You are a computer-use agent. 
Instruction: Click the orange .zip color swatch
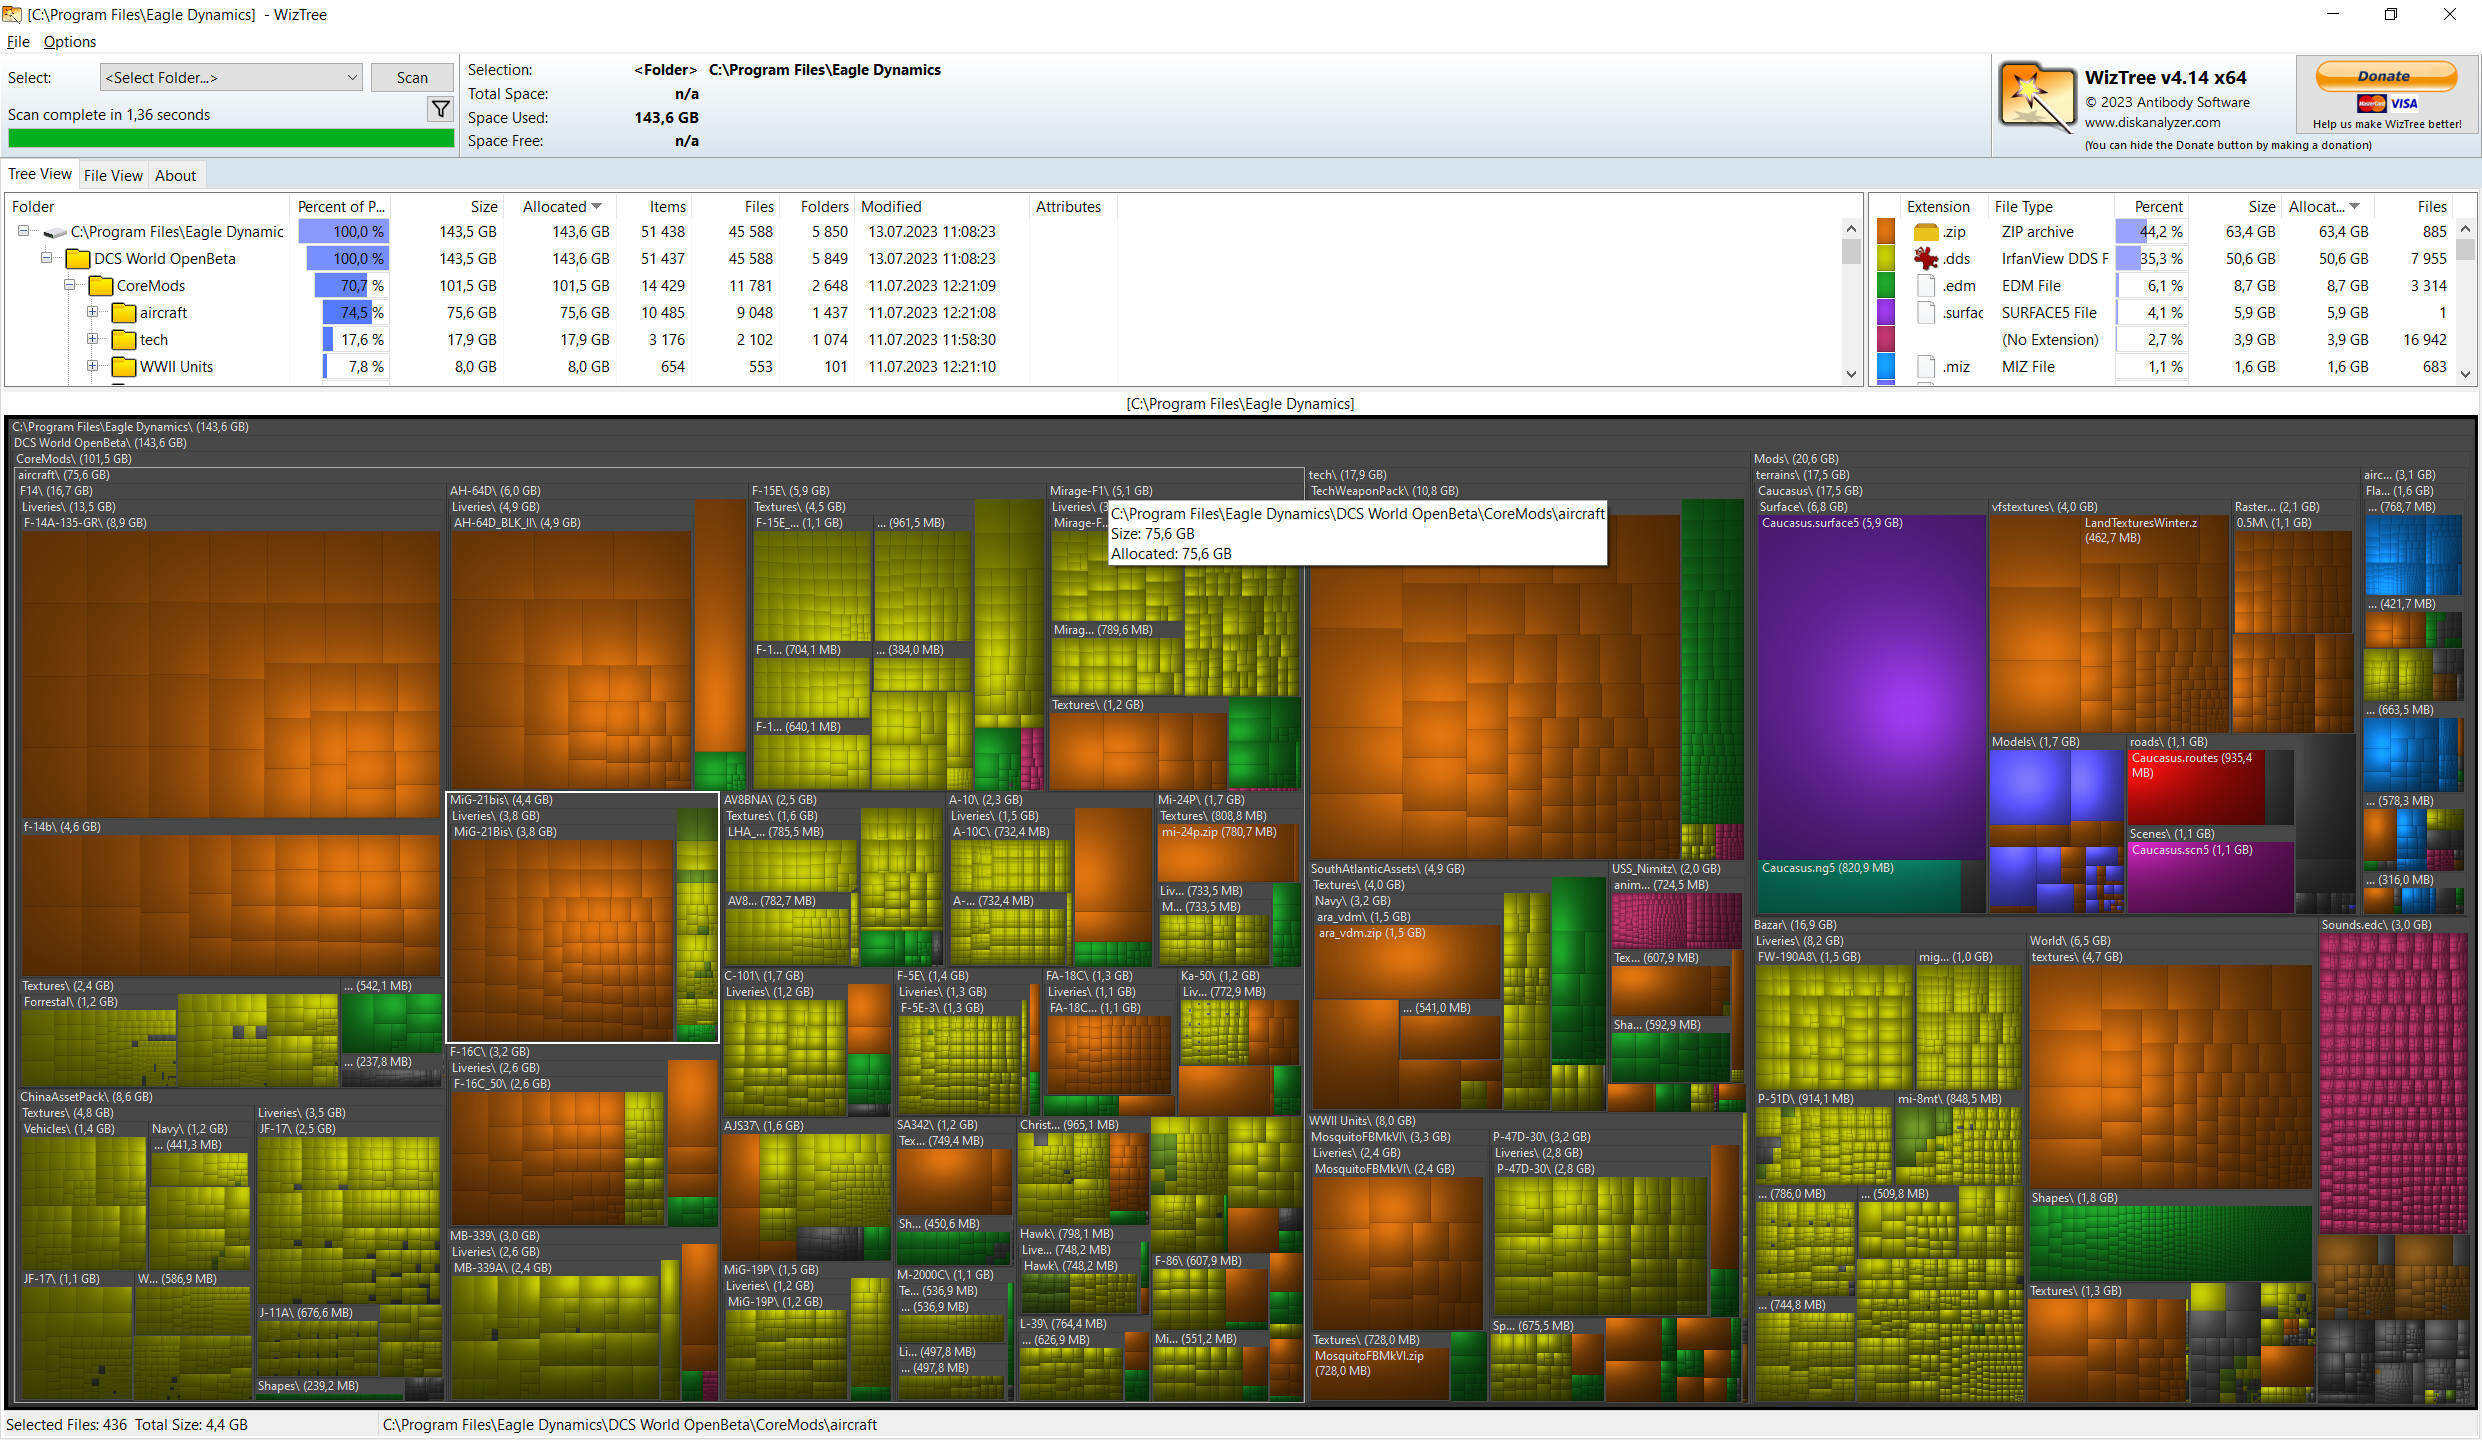tap(1886, 232)
